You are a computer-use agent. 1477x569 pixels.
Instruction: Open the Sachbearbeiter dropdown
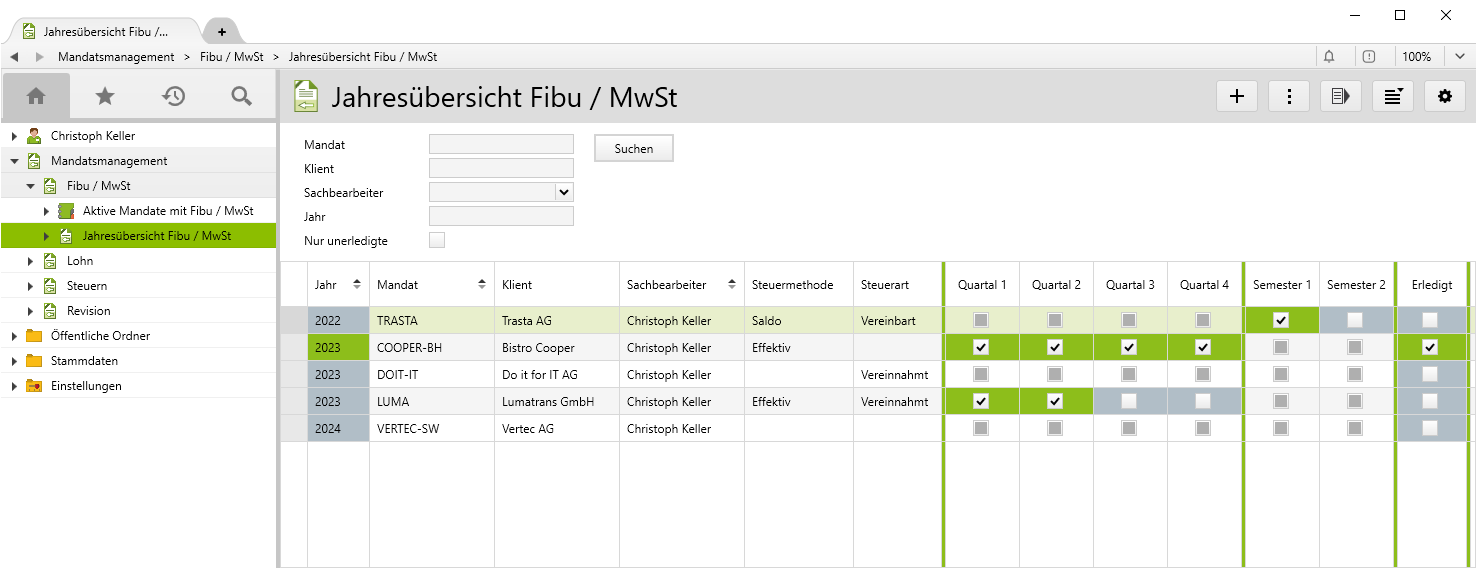(564, 192)
